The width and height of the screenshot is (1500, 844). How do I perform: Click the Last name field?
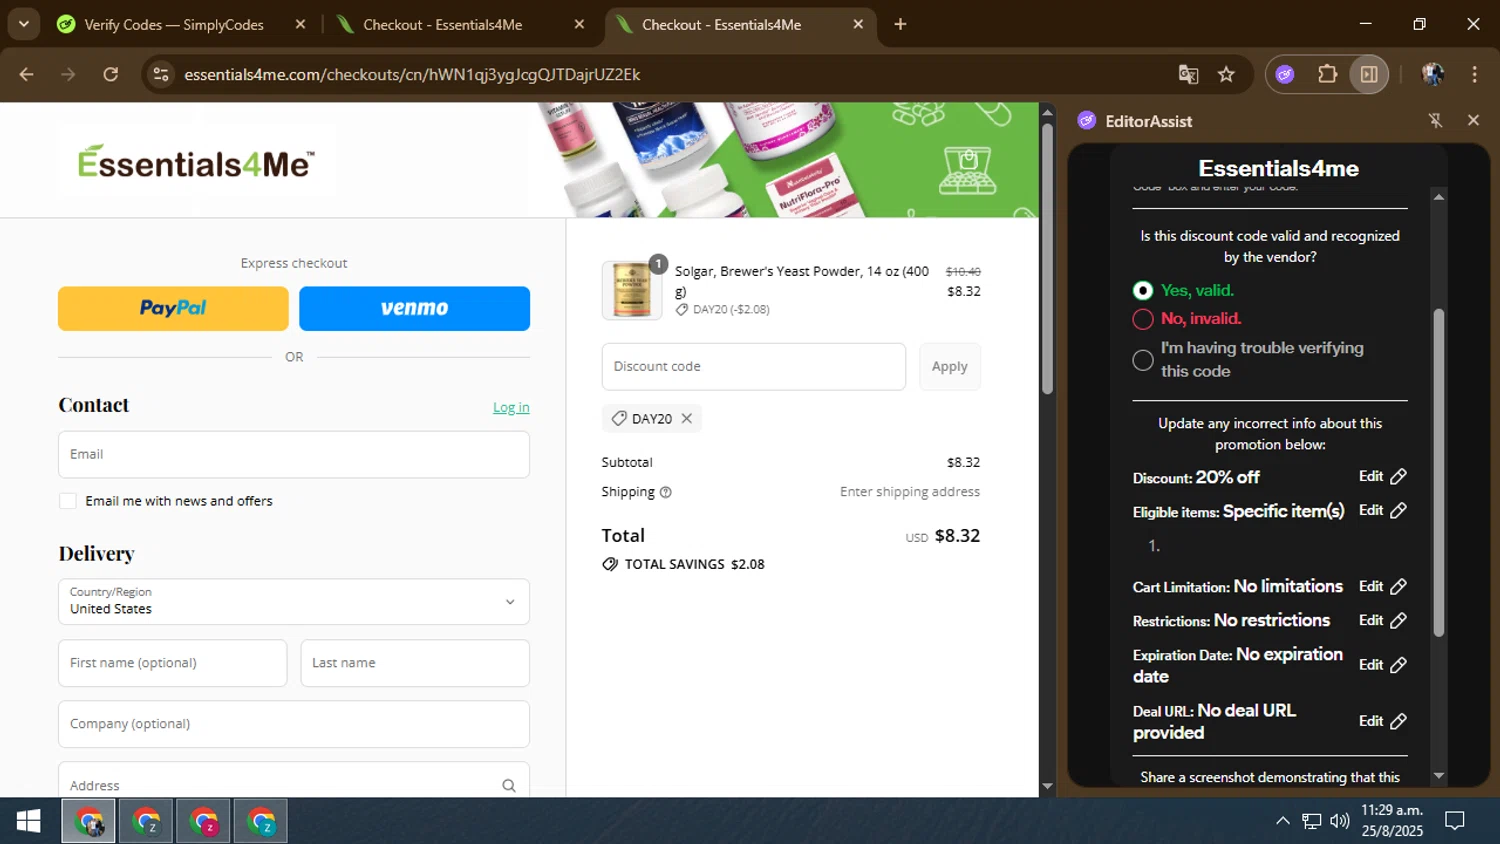415,663
